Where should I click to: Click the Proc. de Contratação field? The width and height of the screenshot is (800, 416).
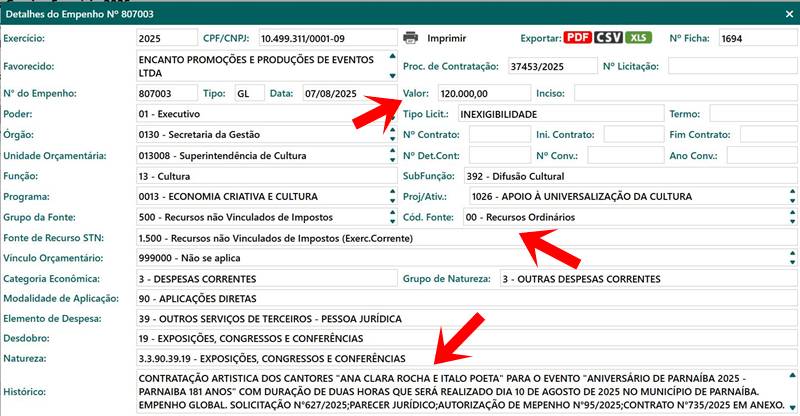548,66
